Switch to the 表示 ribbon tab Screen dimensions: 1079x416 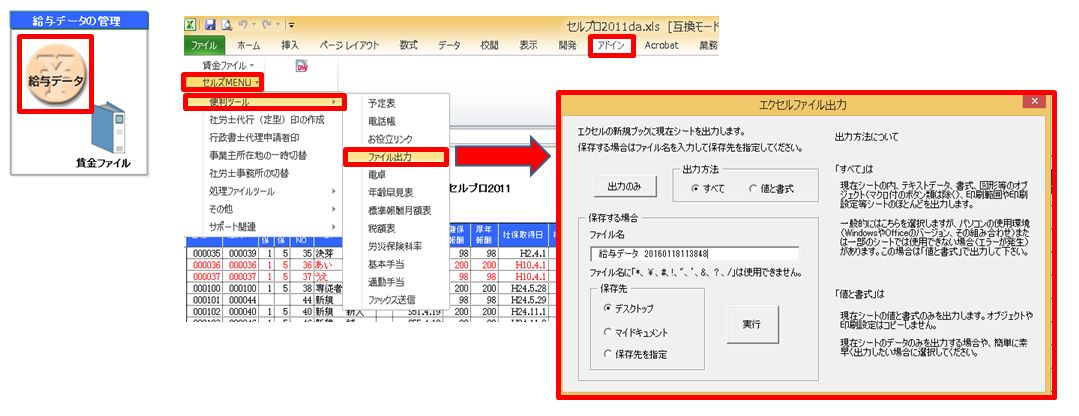pos(528,45)
